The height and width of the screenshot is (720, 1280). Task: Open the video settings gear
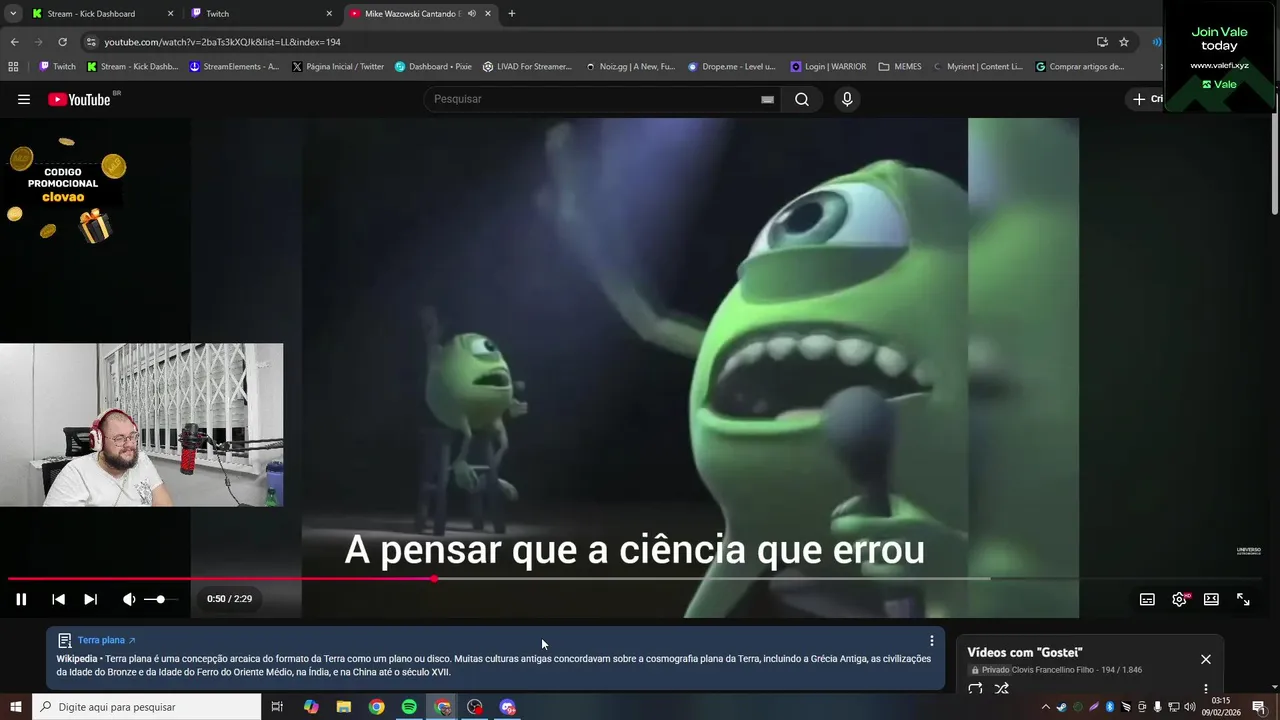click(x=1179, y=599)
